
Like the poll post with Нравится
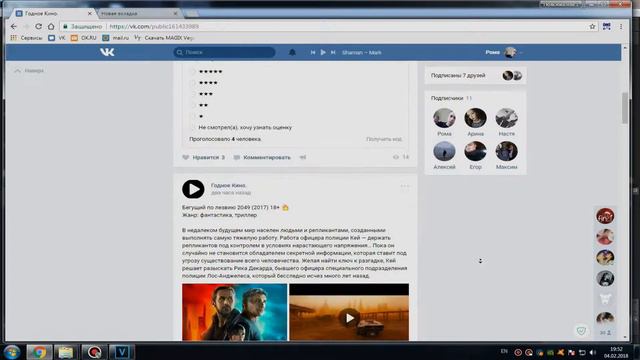click(x=203, y=157)
